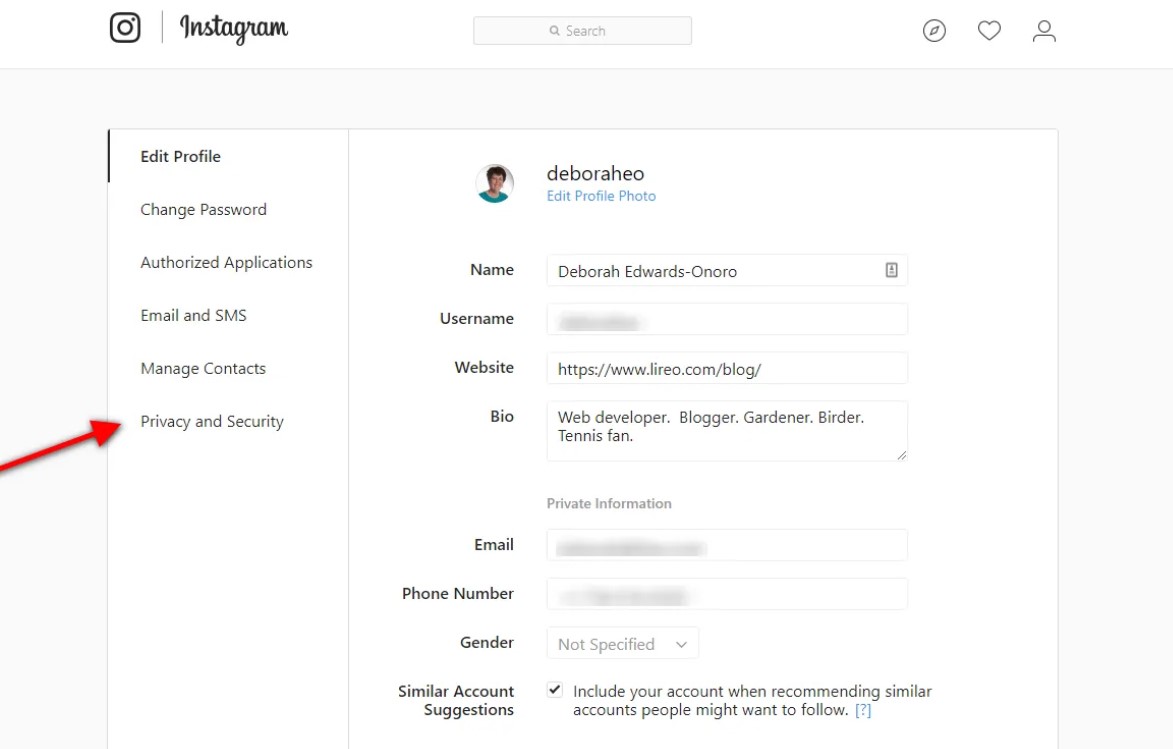Select the Edit Profile tab
Image resolution: width=1173 pixels, height=749 pixels.
coord(180,156)
